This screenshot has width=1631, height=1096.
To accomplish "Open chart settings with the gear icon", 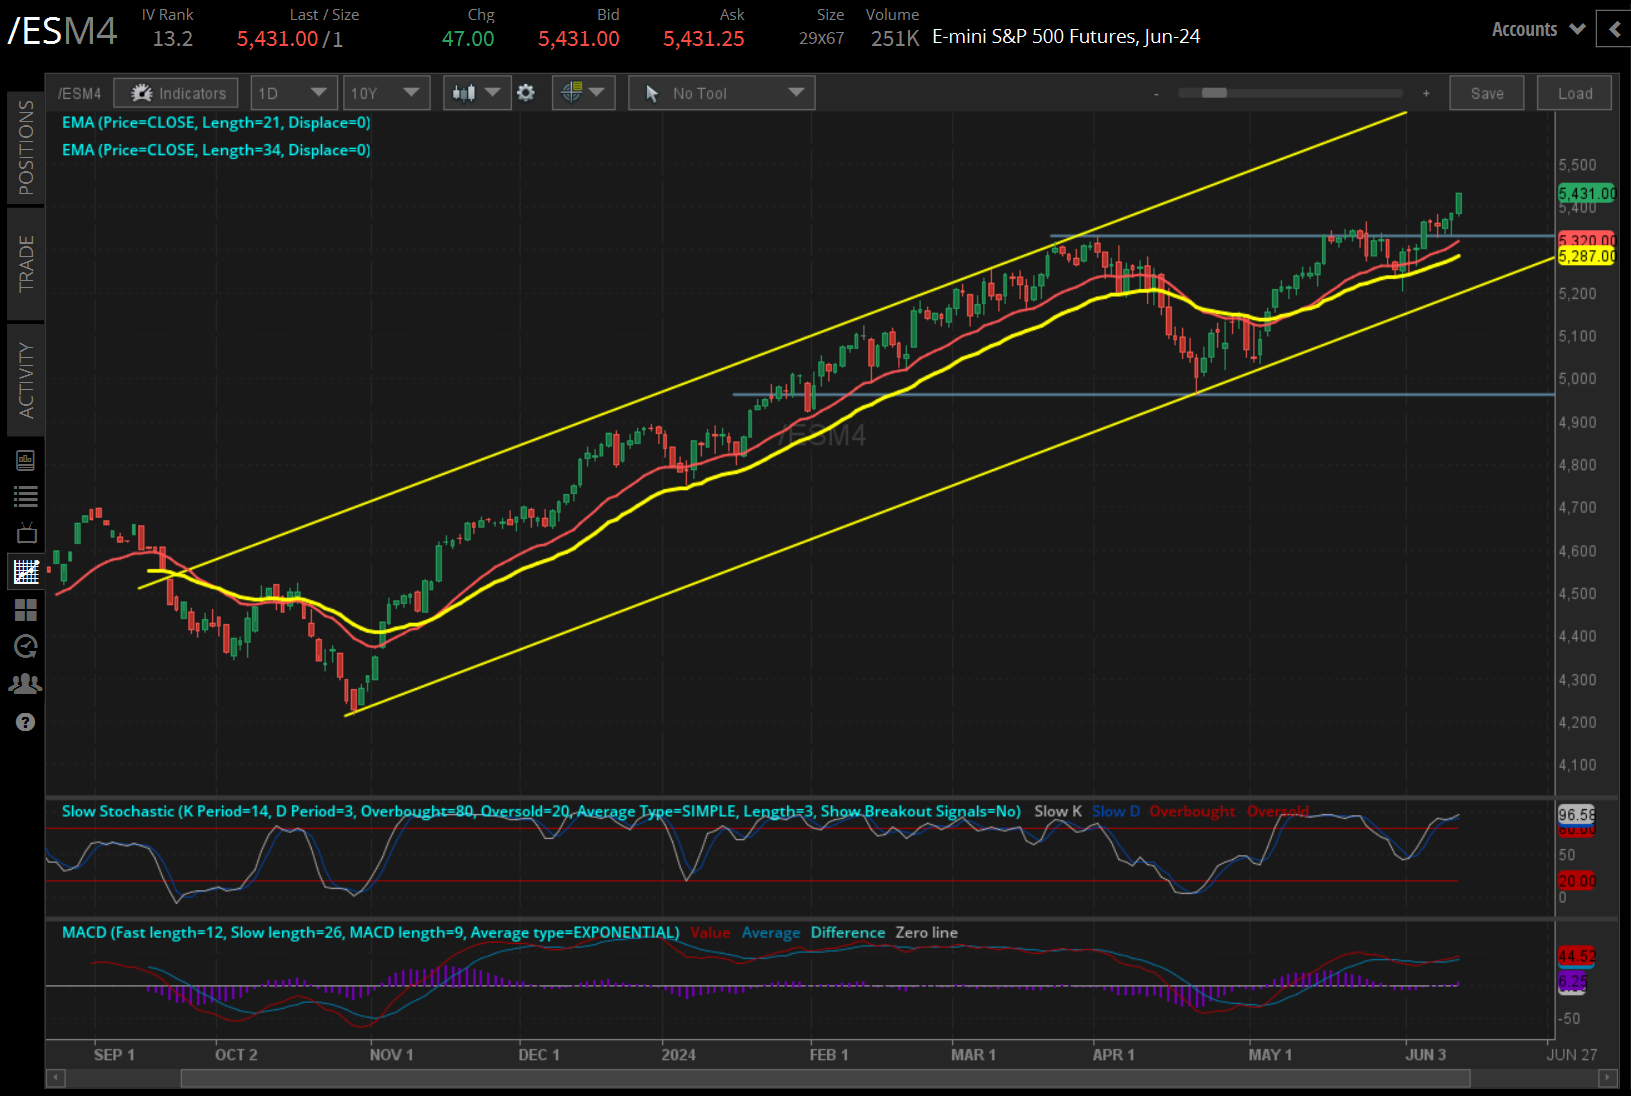I will coord(526,92).
